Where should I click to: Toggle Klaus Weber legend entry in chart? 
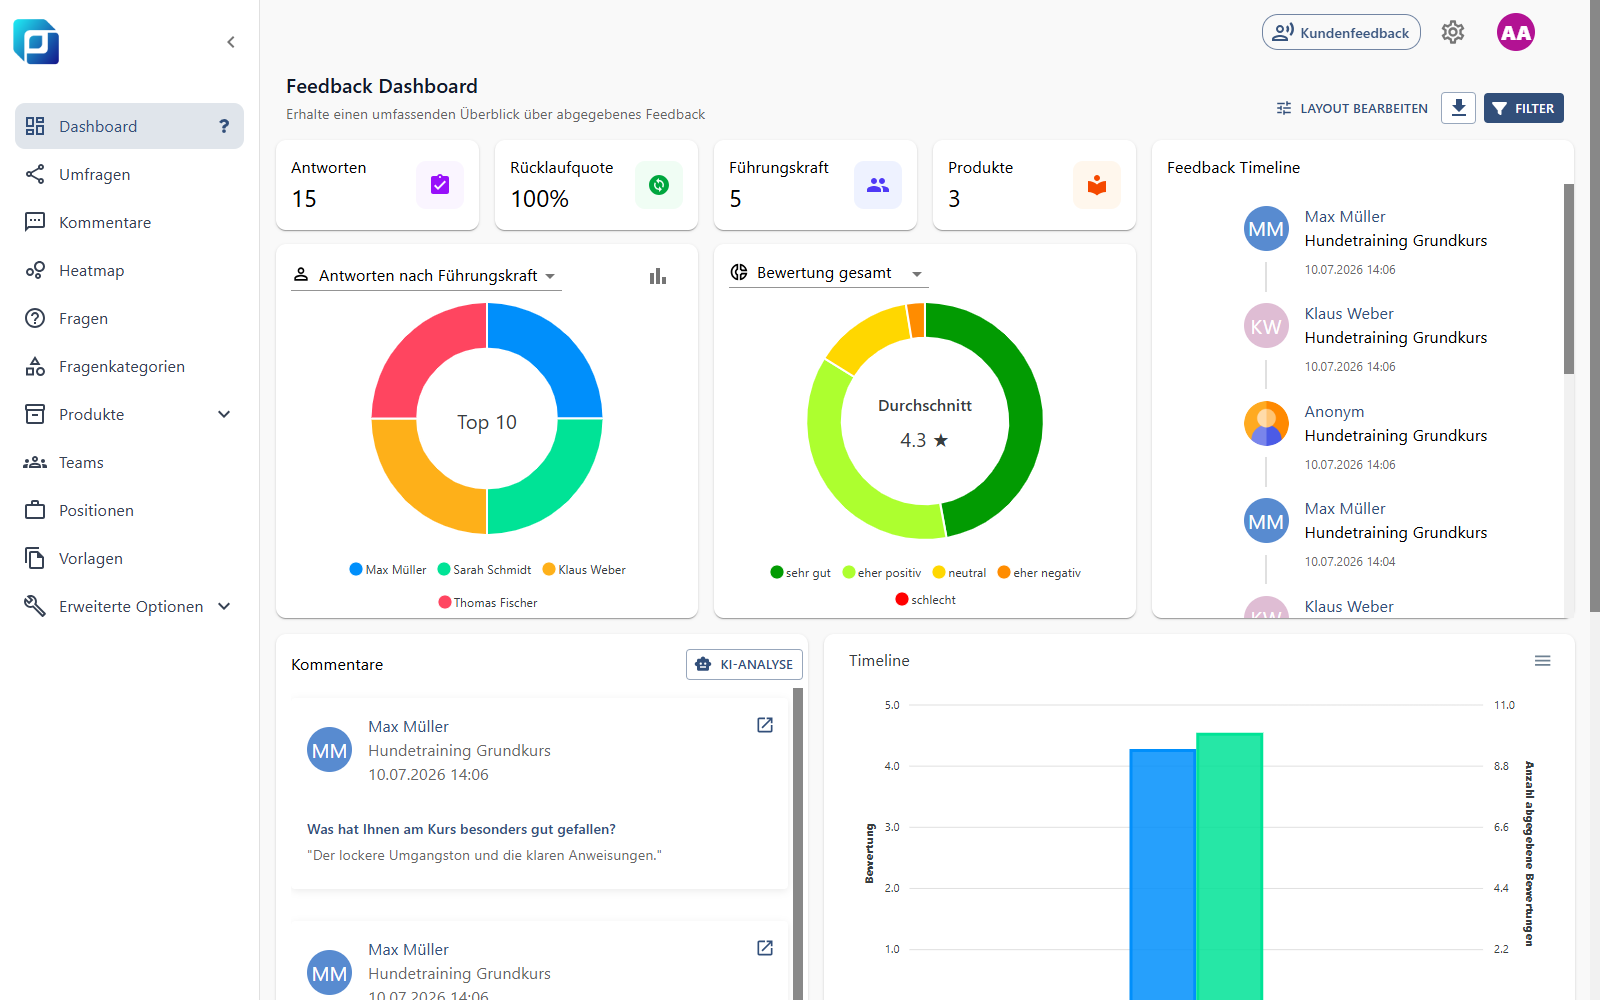point(584,570)
